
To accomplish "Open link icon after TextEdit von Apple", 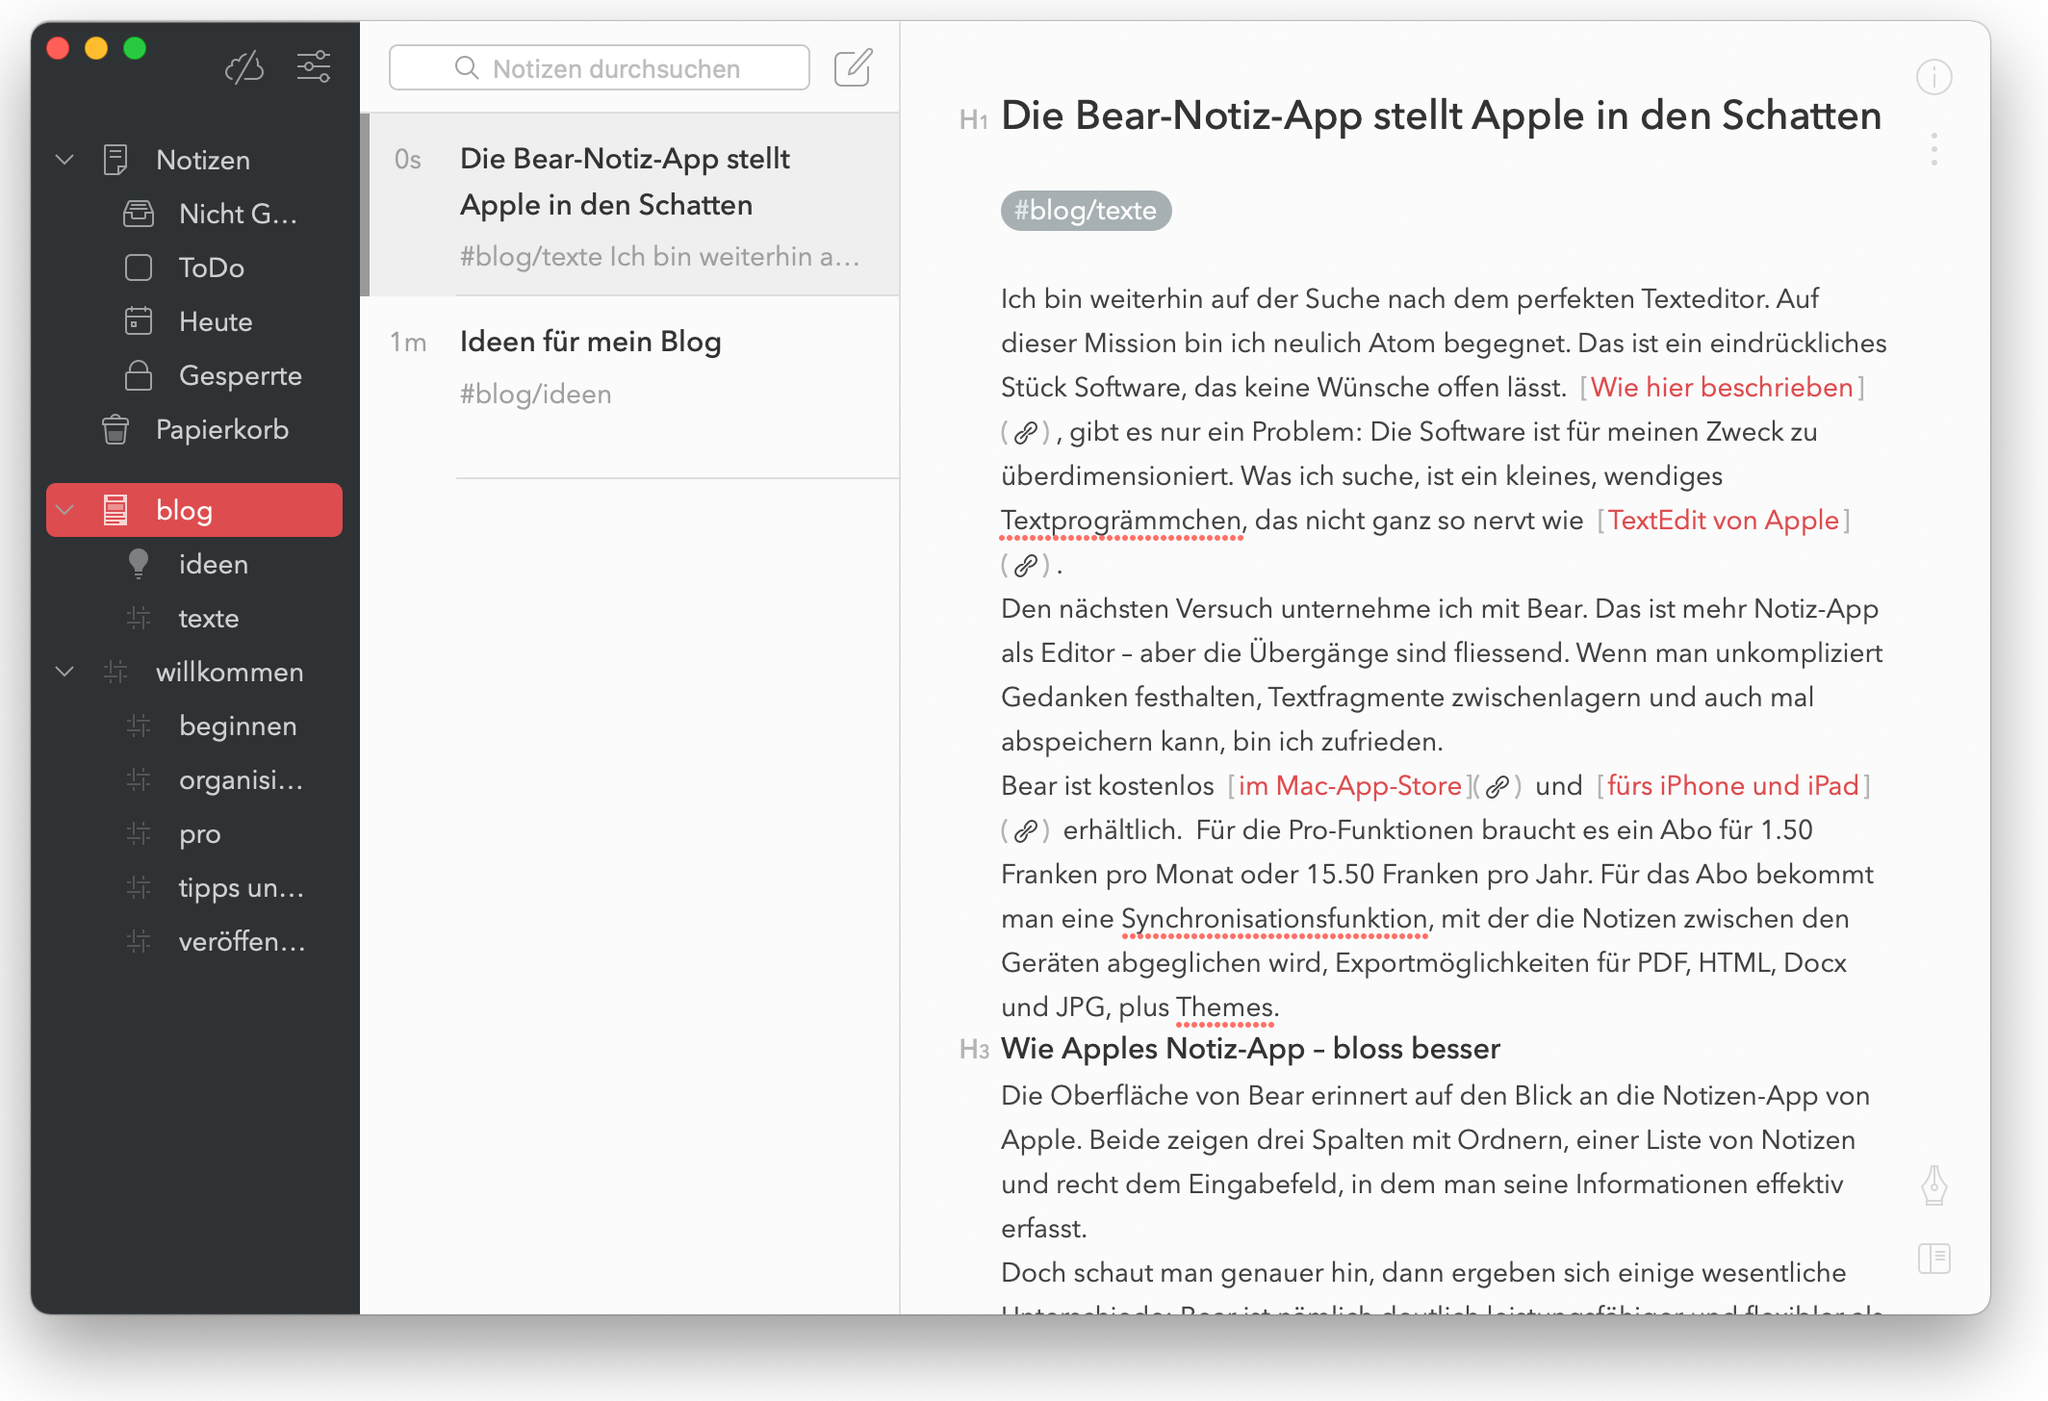I will pos(1025,565).
